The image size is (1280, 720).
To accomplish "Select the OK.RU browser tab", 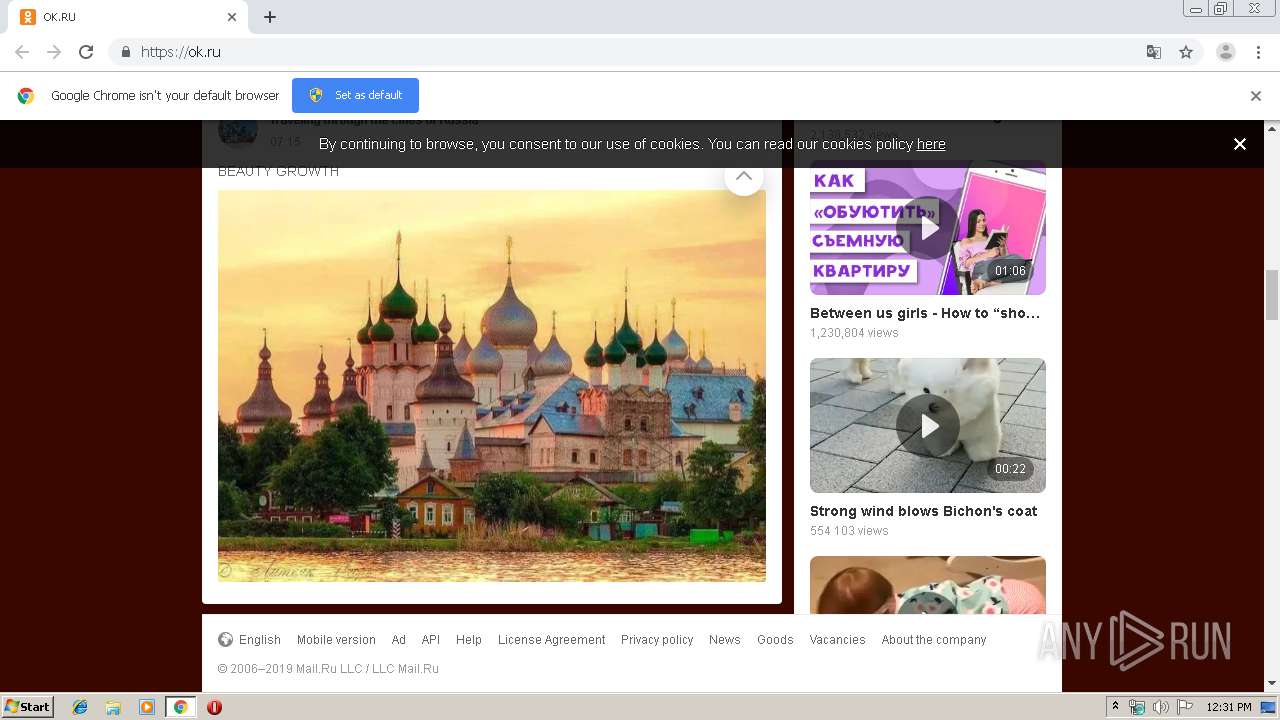I will click(128, 17).
